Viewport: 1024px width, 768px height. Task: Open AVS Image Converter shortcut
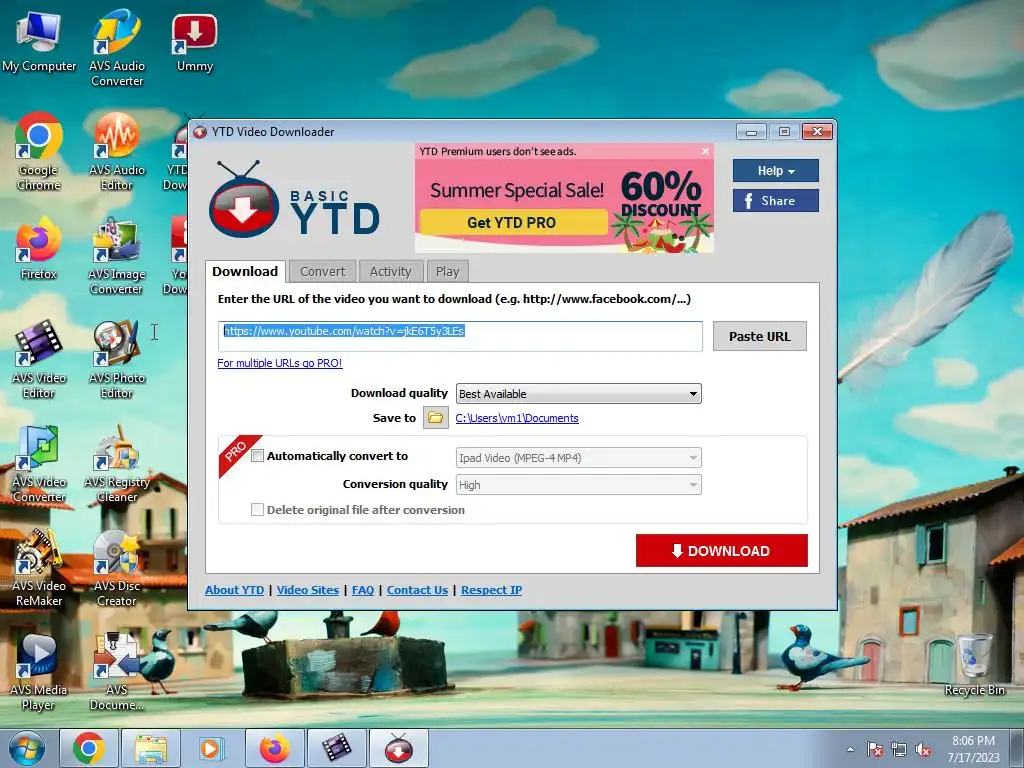click(117, 256)
